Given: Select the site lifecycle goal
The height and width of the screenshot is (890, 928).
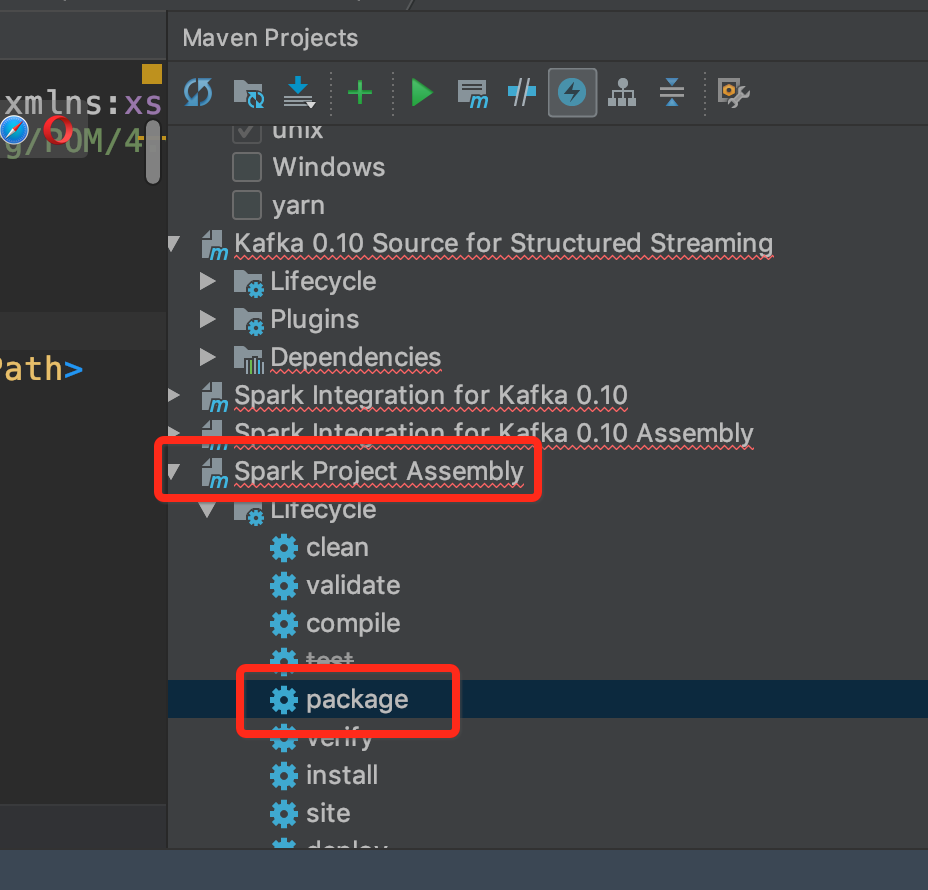Looking at the screenshot, I should (x=328, y=814).
